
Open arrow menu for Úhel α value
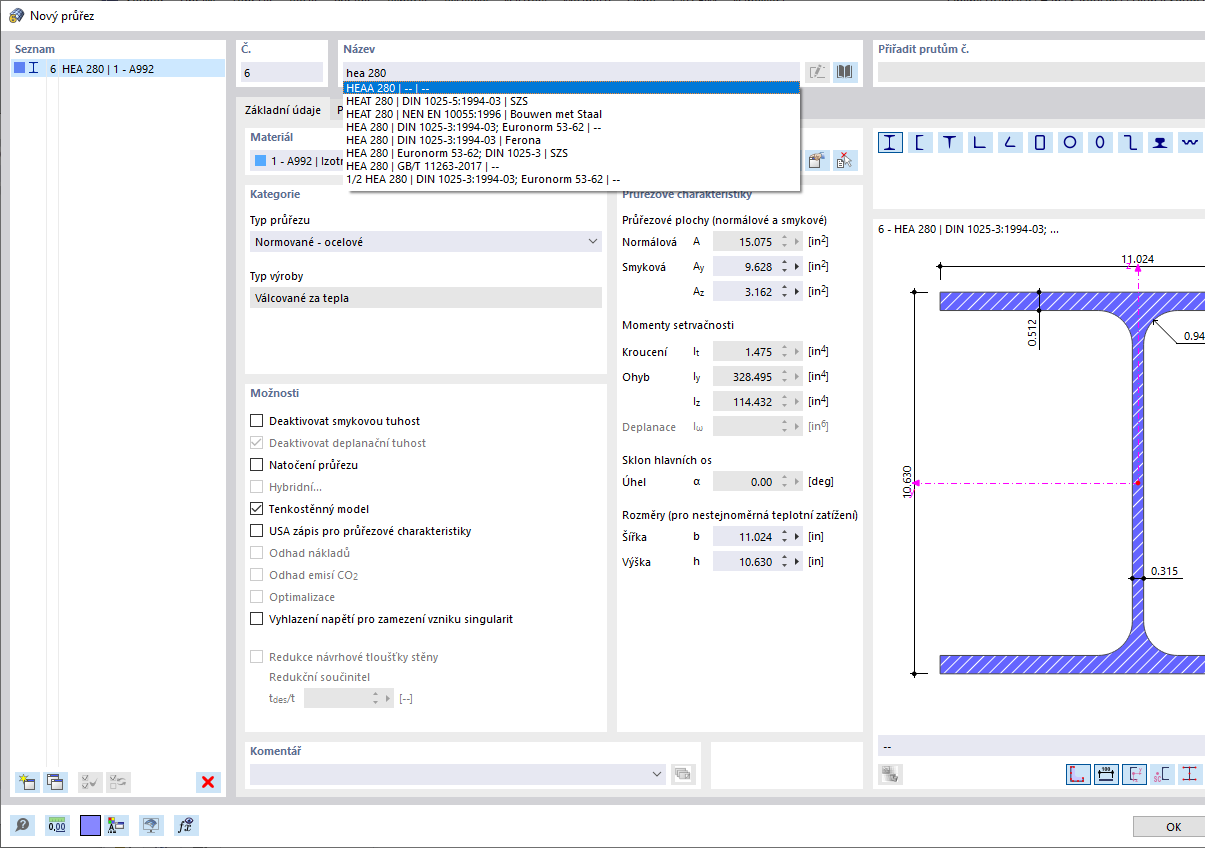coord(797,482)
